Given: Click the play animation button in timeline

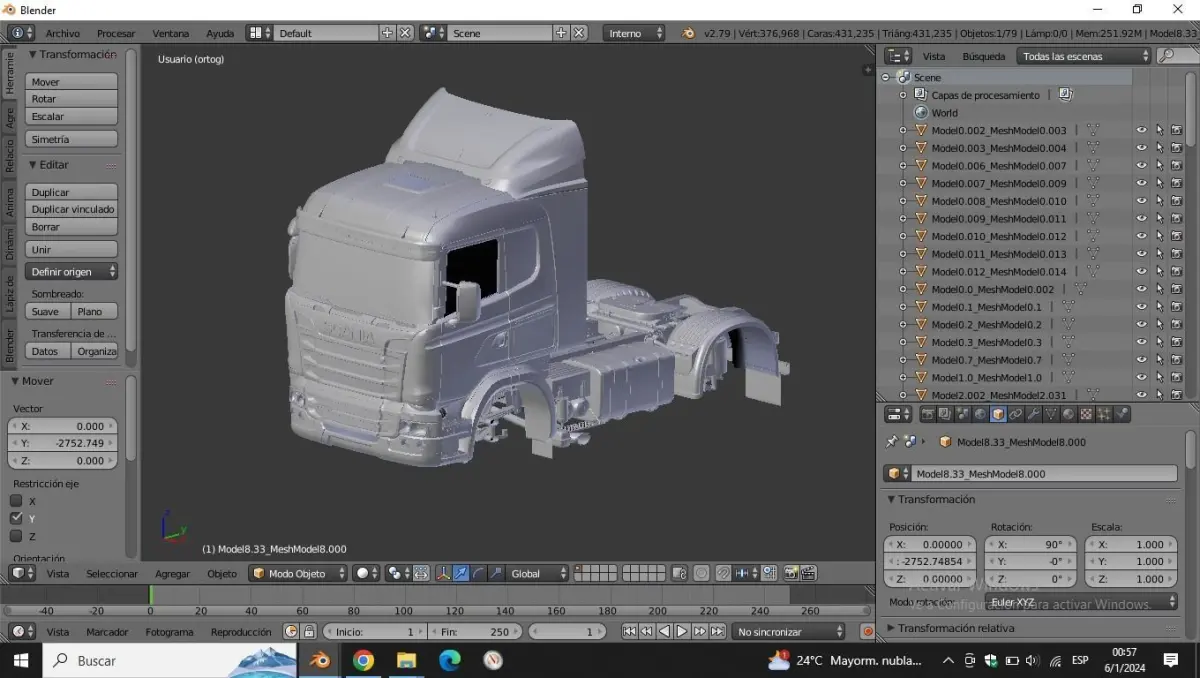Looking at the screenshot, I should (x=682, y=631).
